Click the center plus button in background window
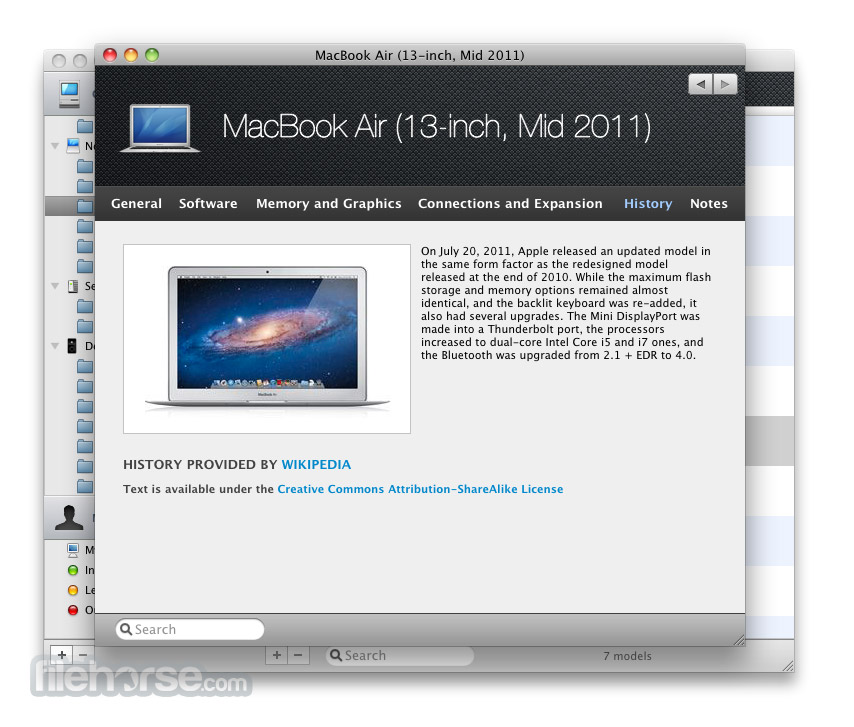Viewport: 854px width, 727px height. [x=277, y=655]
